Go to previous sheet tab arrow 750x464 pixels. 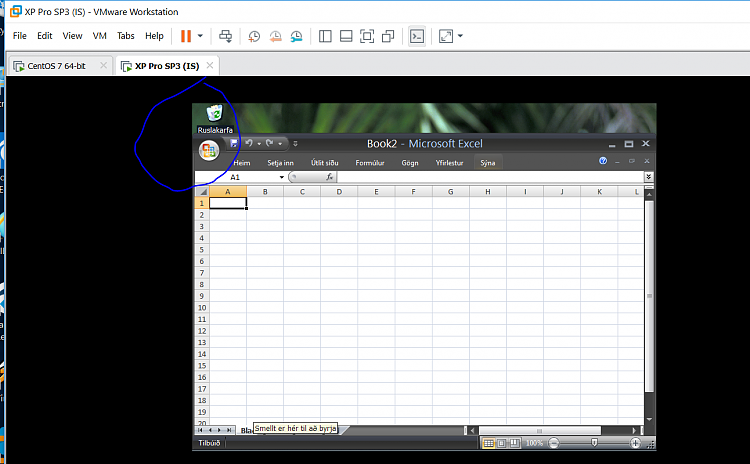pyautogui.click(x=210, y=430)
